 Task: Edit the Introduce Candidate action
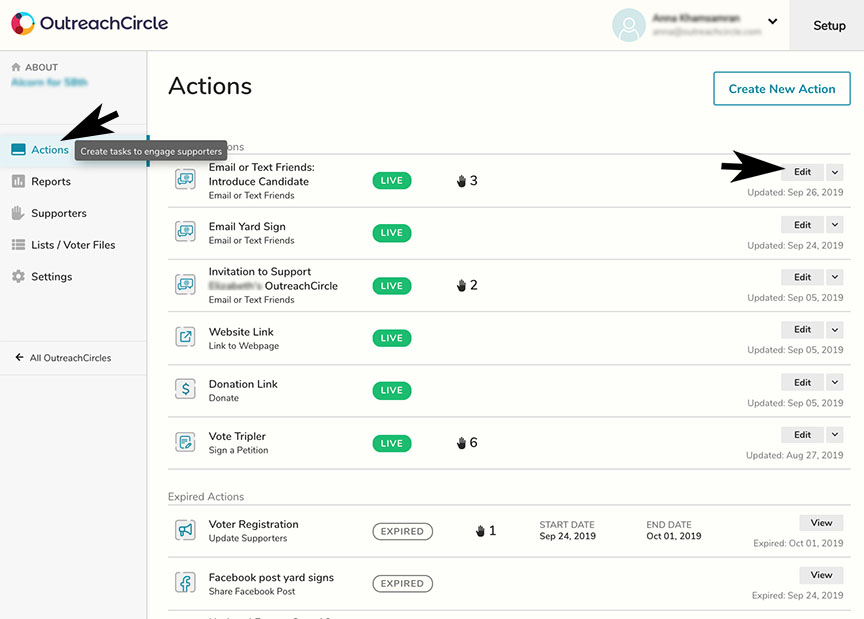pos(802,172)
